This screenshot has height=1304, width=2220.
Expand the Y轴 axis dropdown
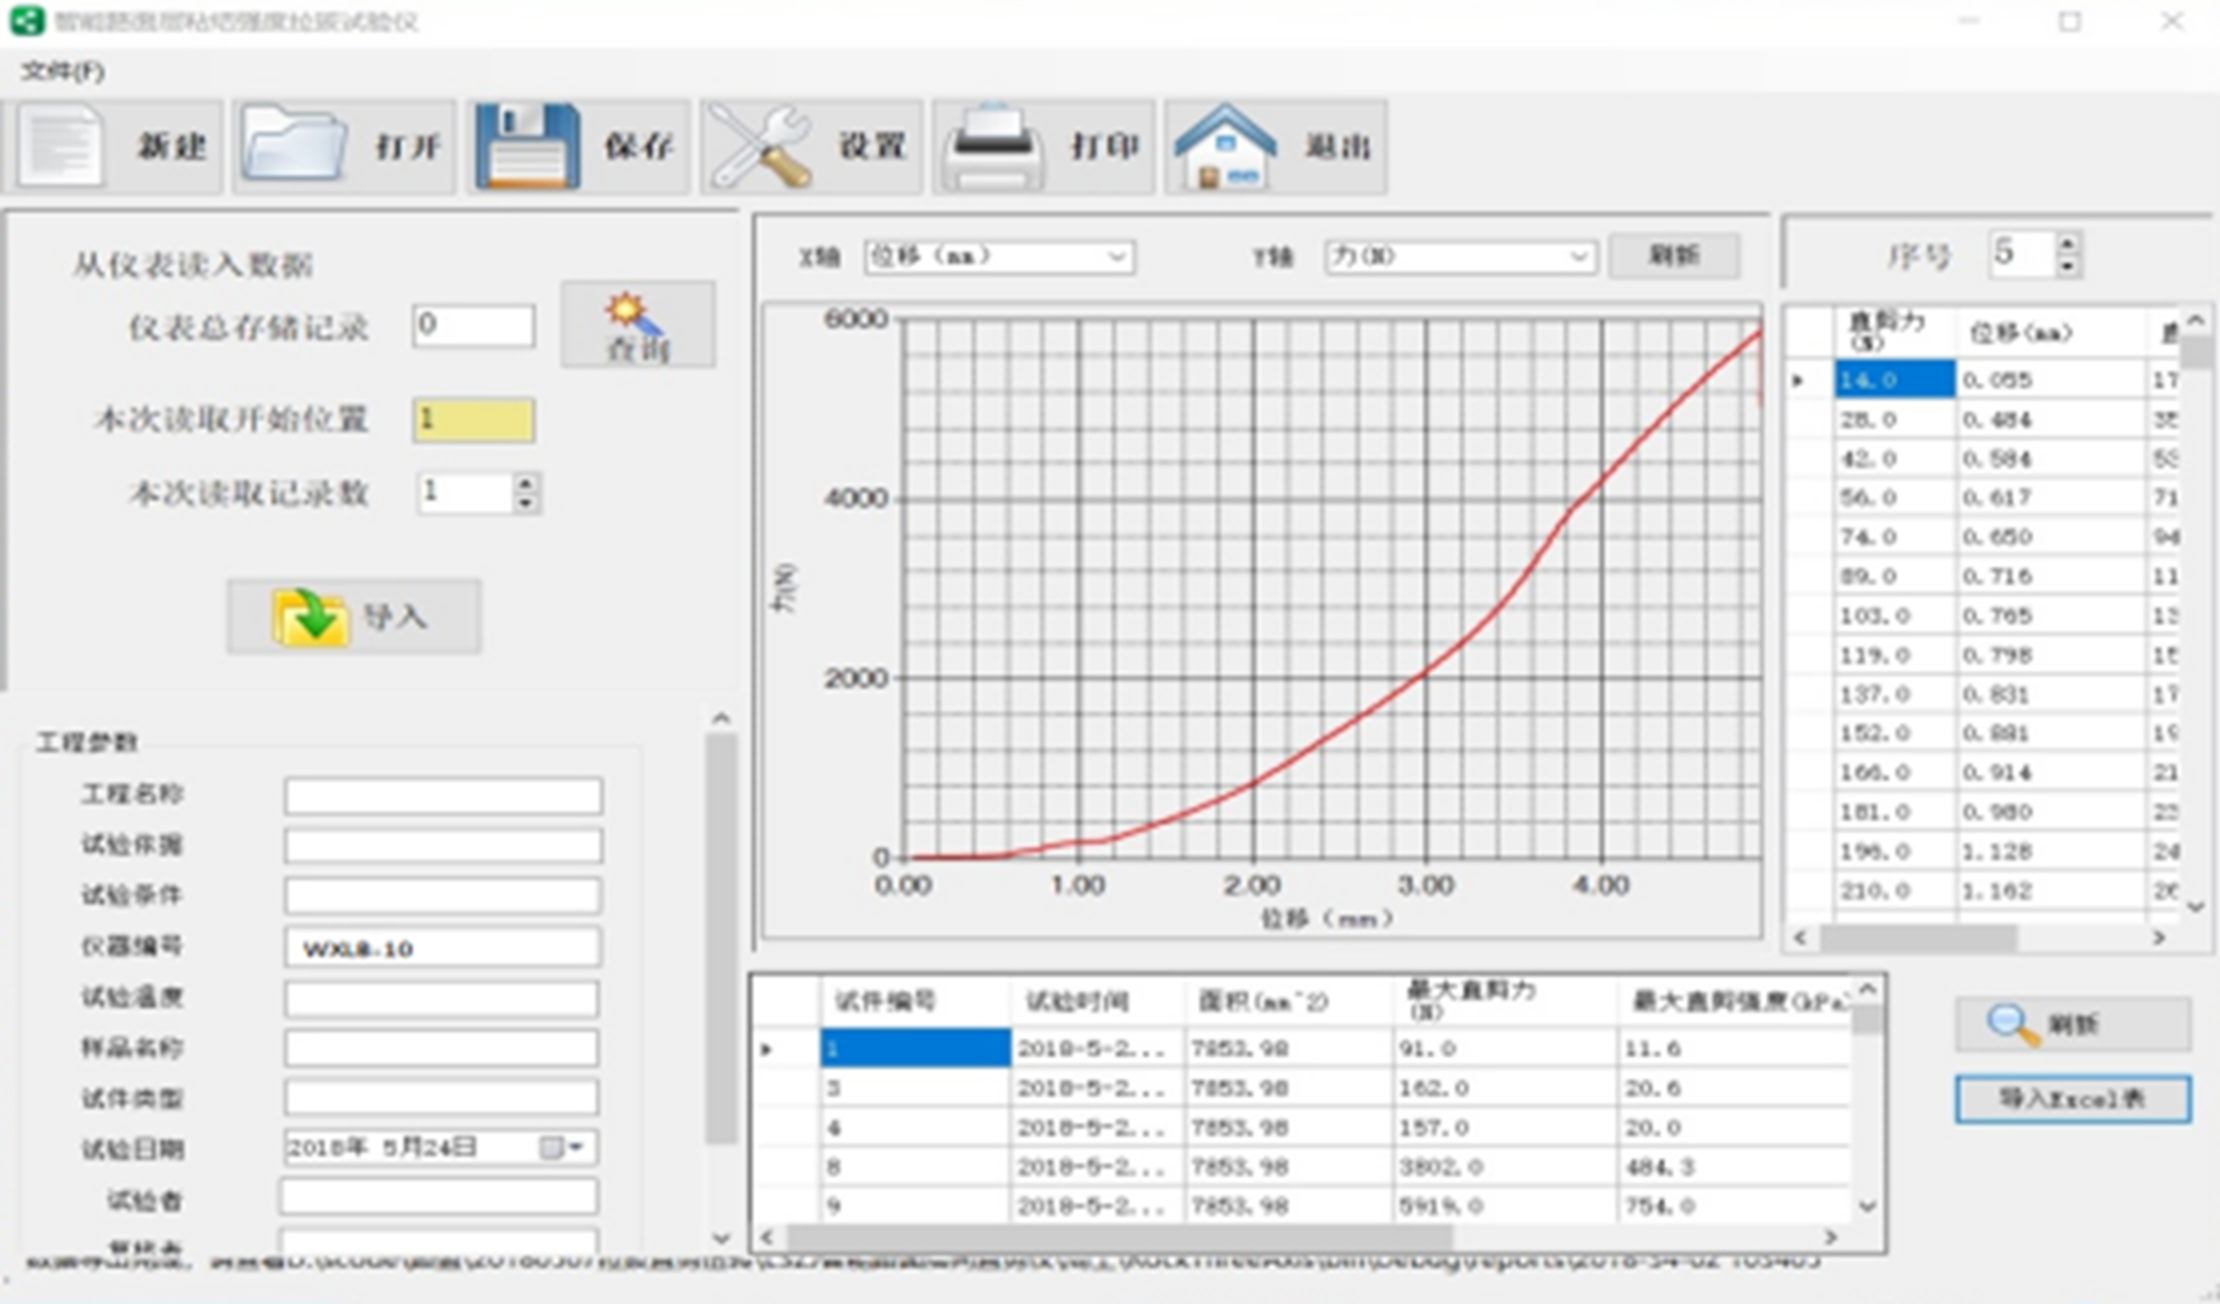pyautogui.click(x=1578, y=257)
